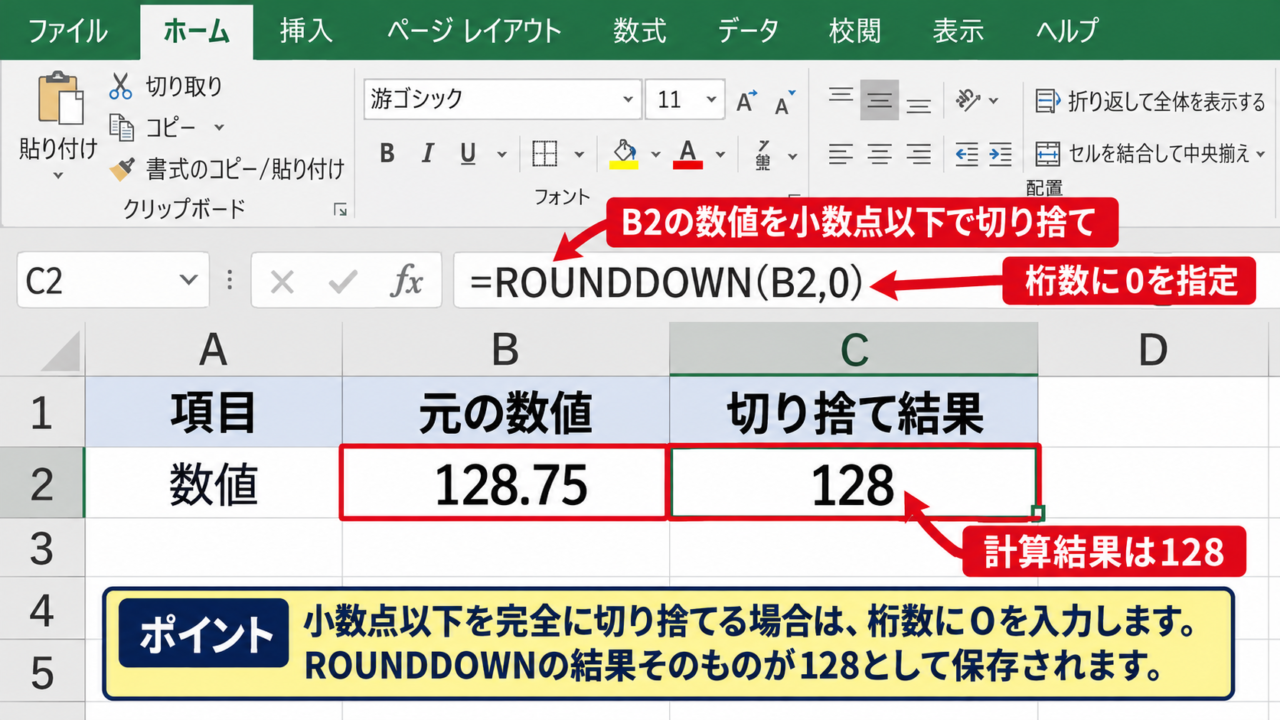The height and width of the screenshot is (720, 1280).
Task: Cancel the formula entry X button
Action: 282,283
